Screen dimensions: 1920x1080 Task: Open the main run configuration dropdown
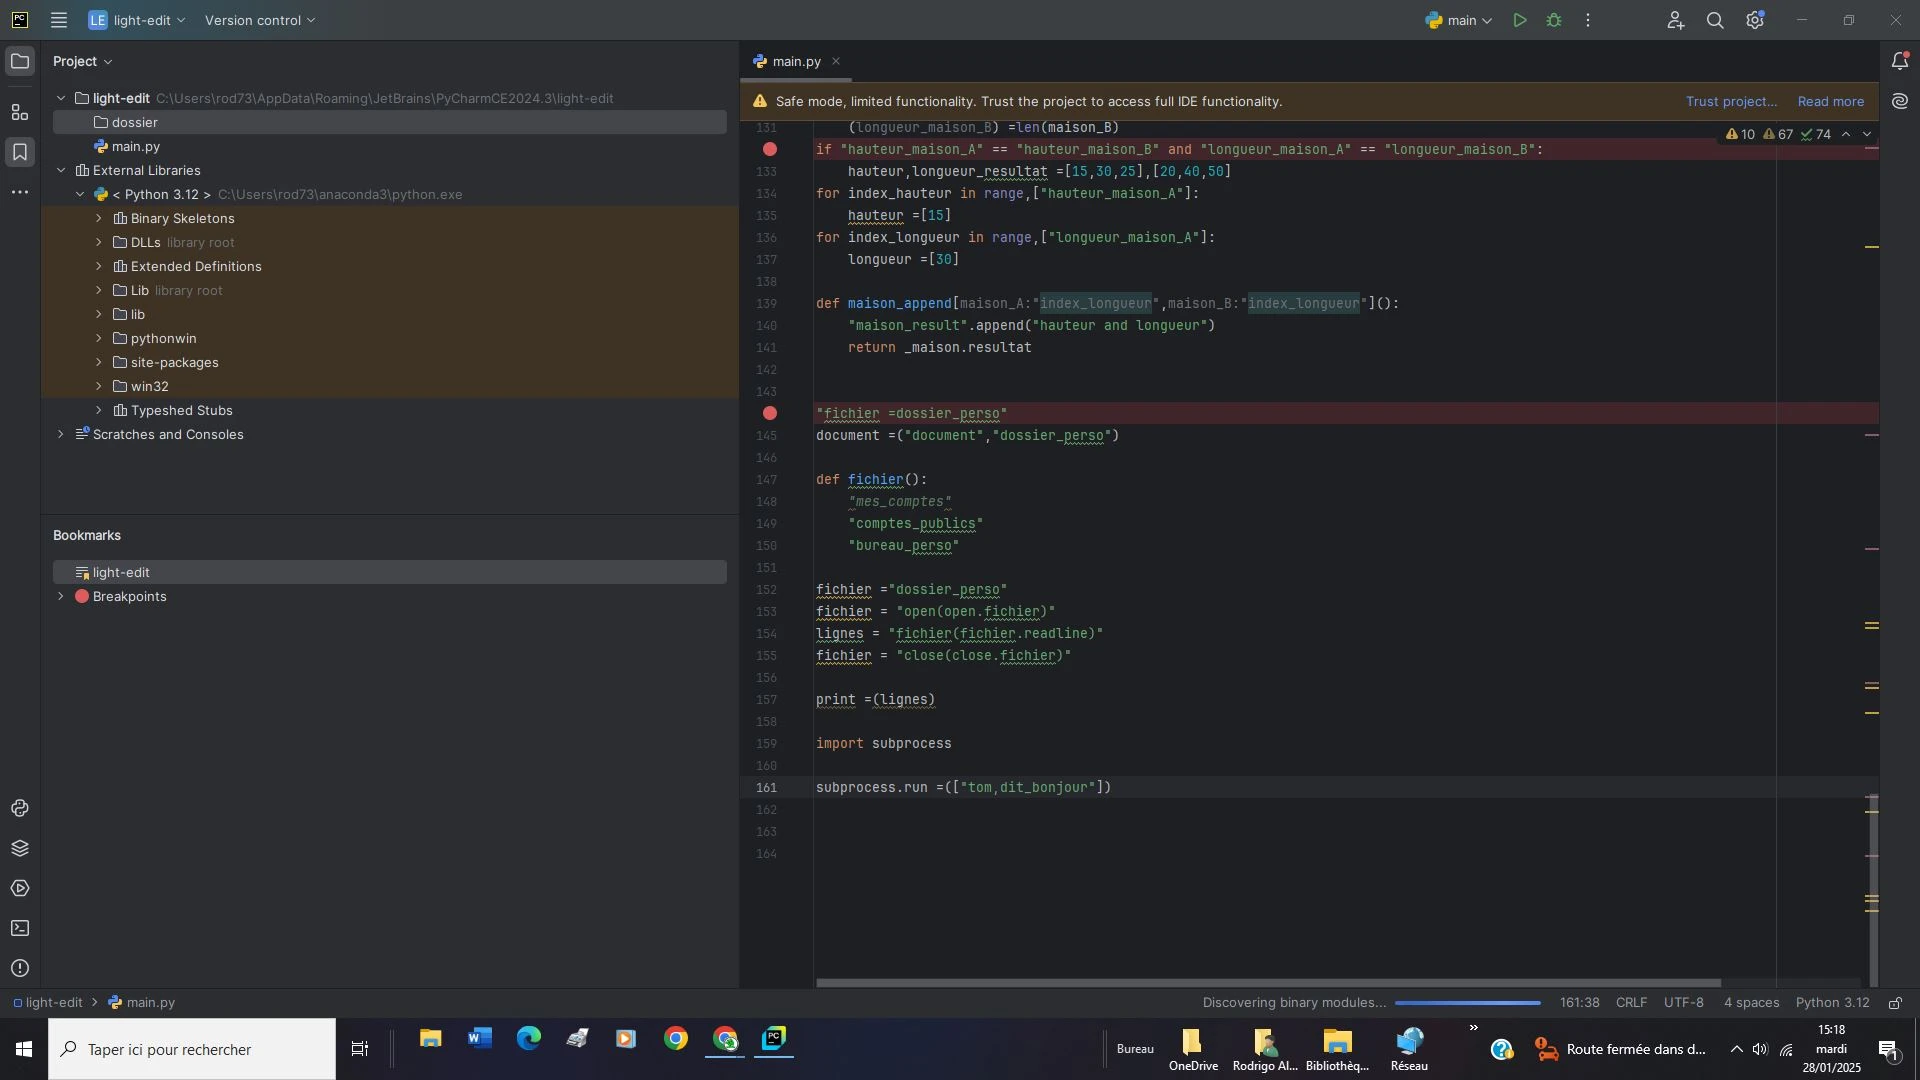click(x=1459, y=20)
